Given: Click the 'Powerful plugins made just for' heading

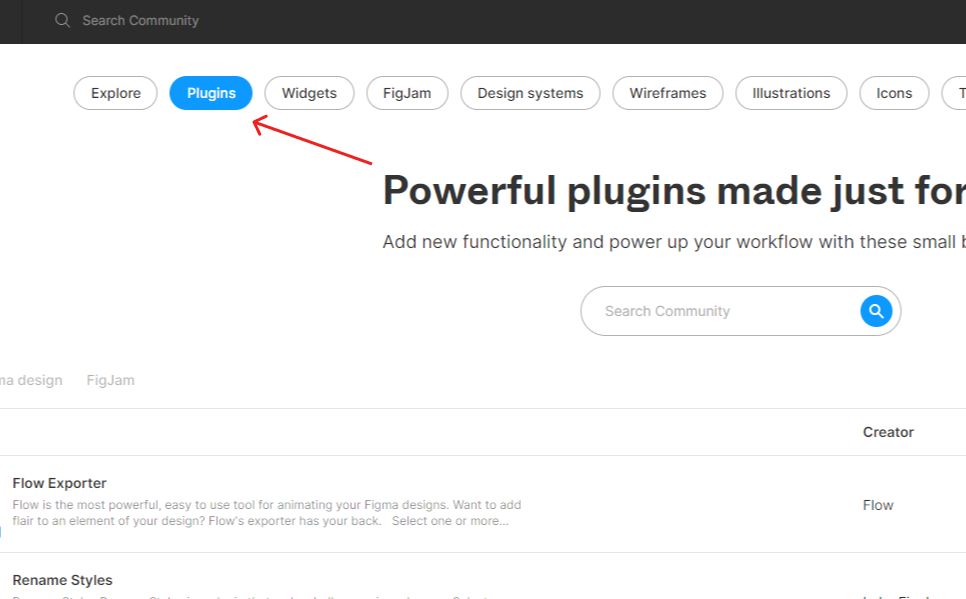Looking at the screenshot, I should (x=674, y=190).
